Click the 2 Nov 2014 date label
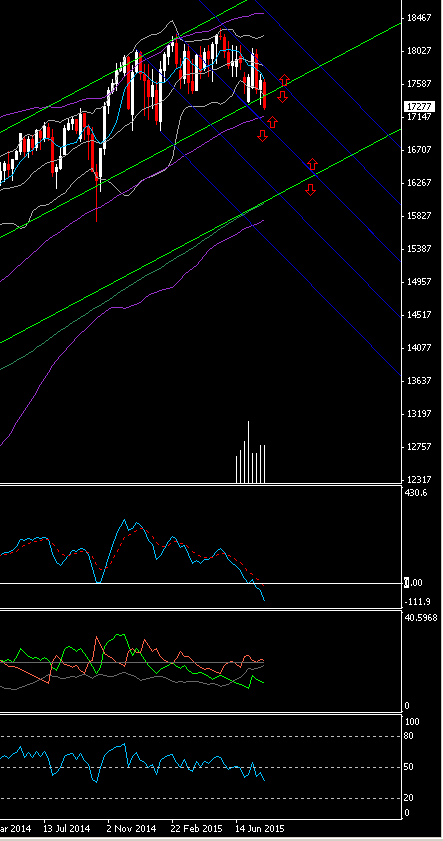 pyautogui.click(x=132, y=828)
